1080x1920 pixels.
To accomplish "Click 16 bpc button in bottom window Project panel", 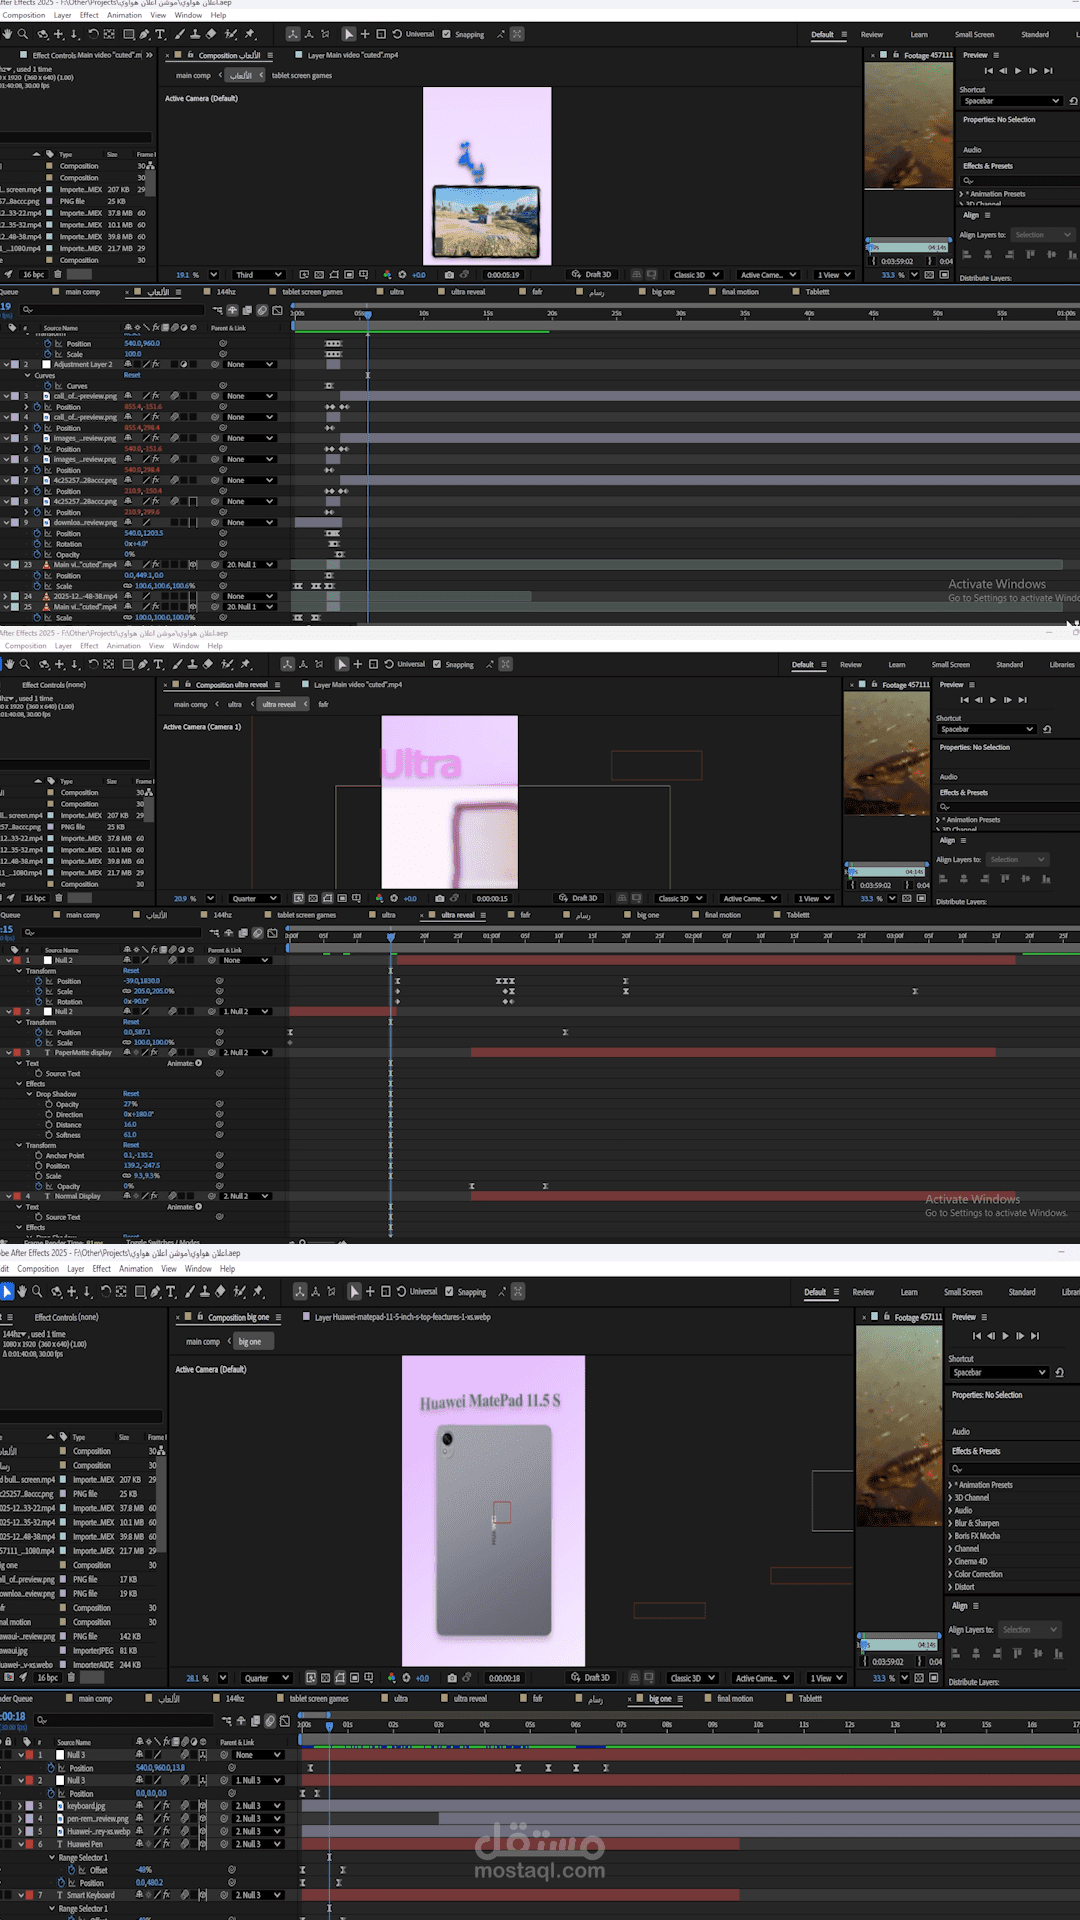I will pos(47,1678).
